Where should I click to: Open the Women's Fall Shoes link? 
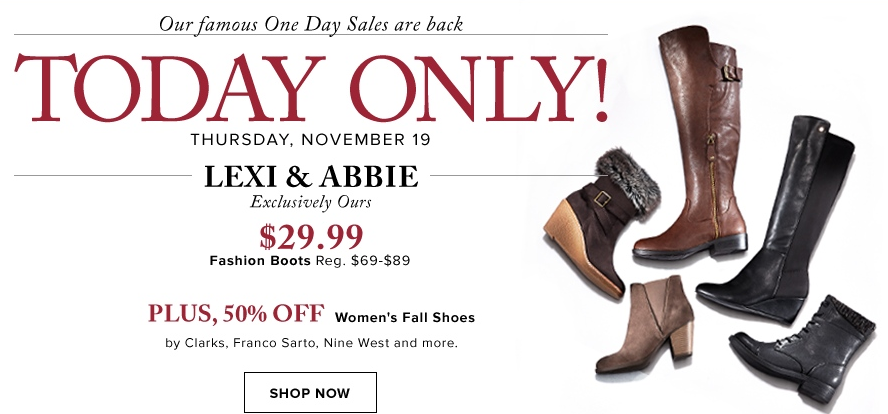405,318
